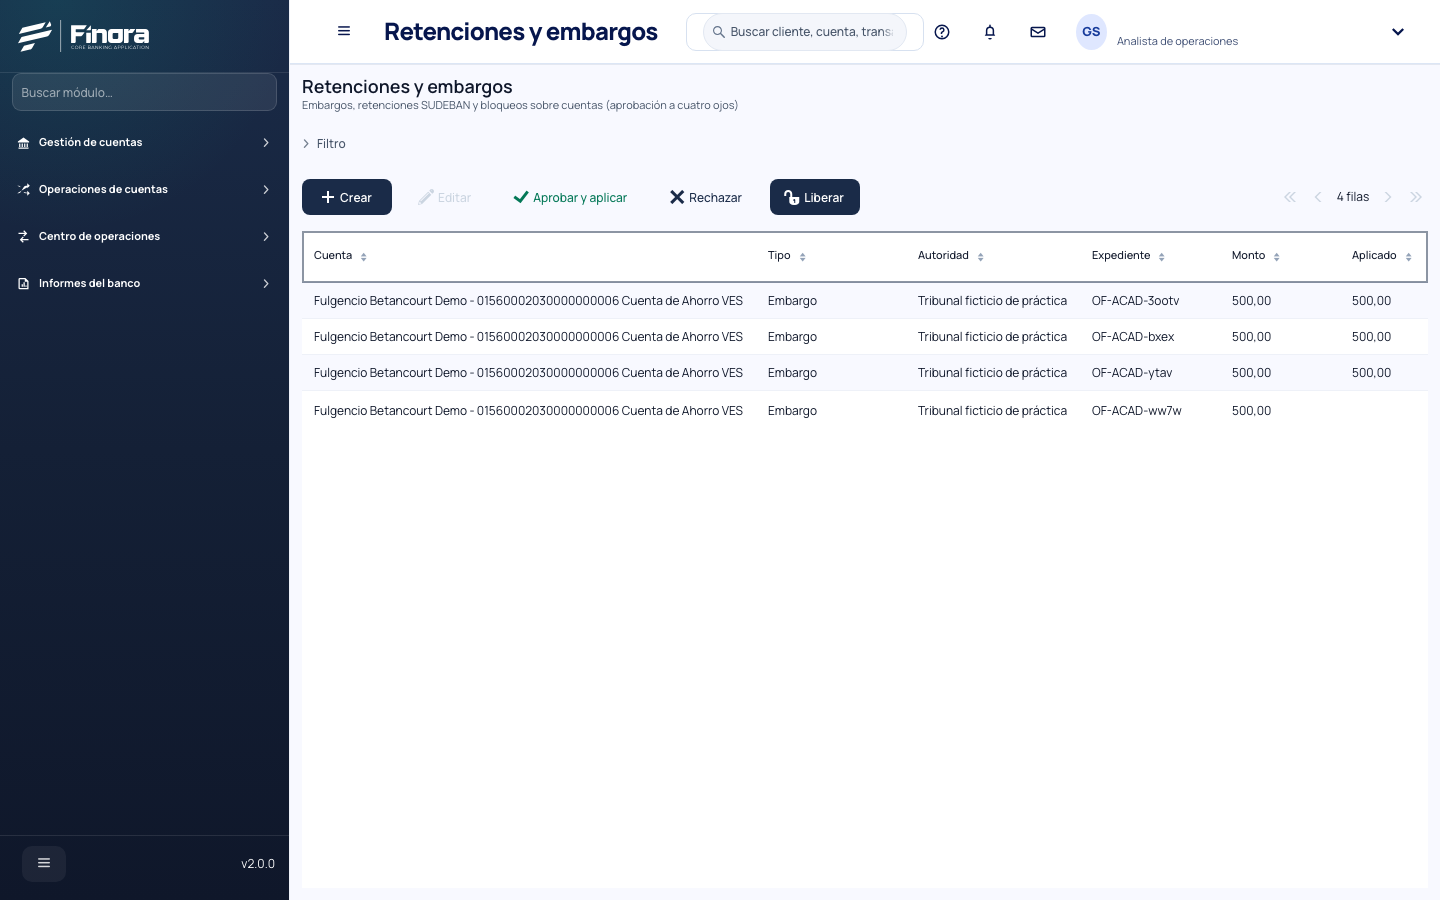Go to last page of table
The width and height of the screenshot is (1440, 900).
coord(1416,197)
